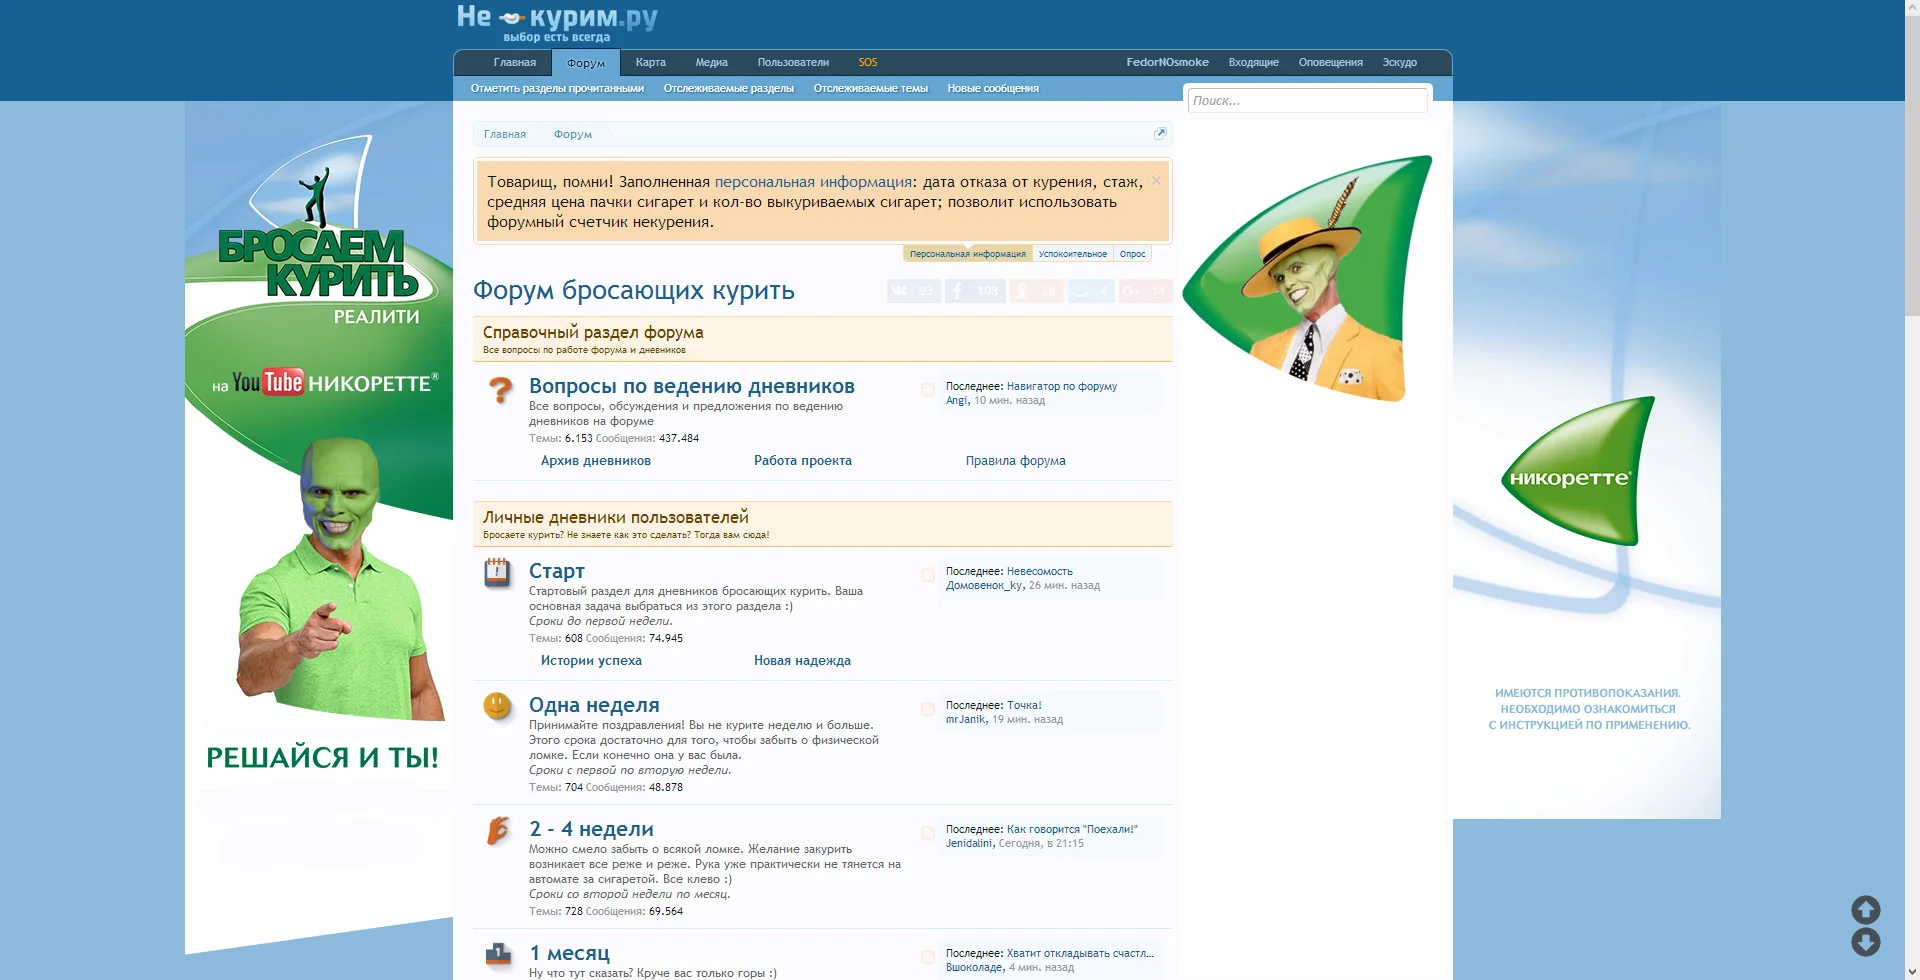Viewport: 1920px width, 980px height.
Task: Switch to Опрос notice tab
Action: tap(1132, 254)
